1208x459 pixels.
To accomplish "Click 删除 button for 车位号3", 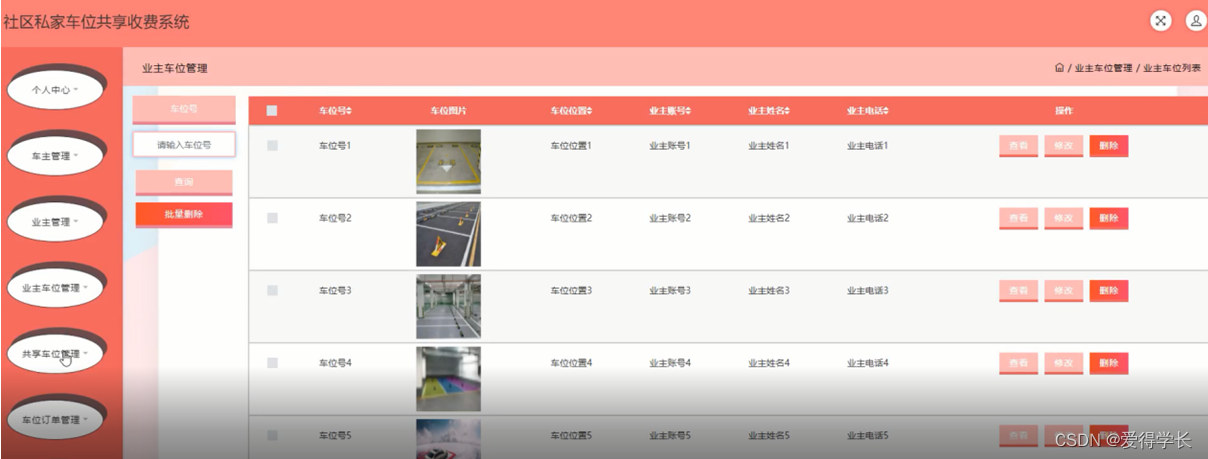I will click(x=1109, y=291).
